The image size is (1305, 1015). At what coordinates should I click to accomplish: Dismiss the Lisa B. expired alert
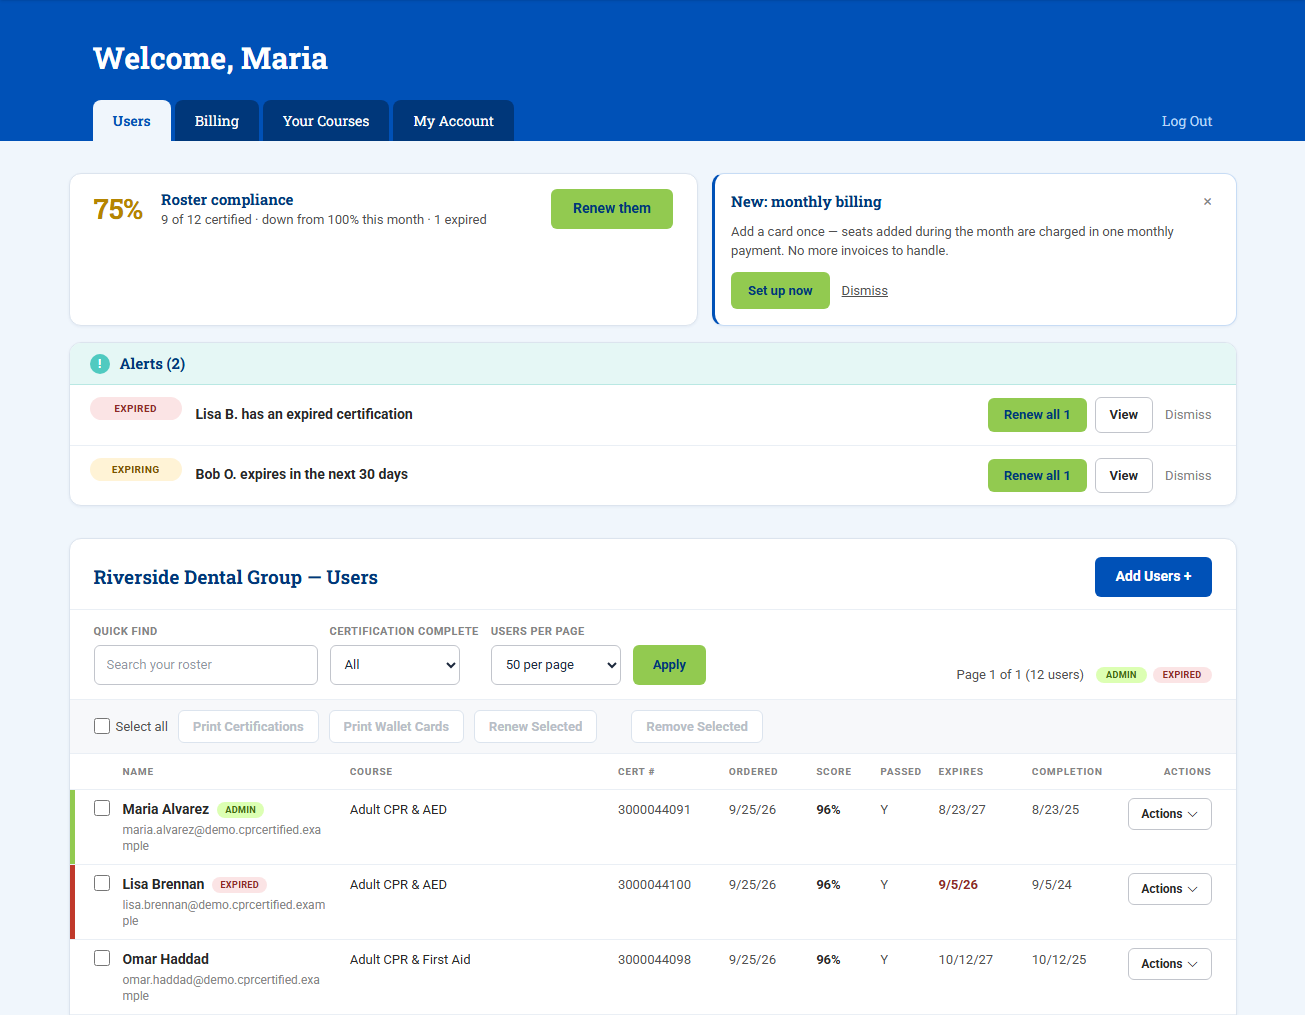click(x=1188, y=415)
